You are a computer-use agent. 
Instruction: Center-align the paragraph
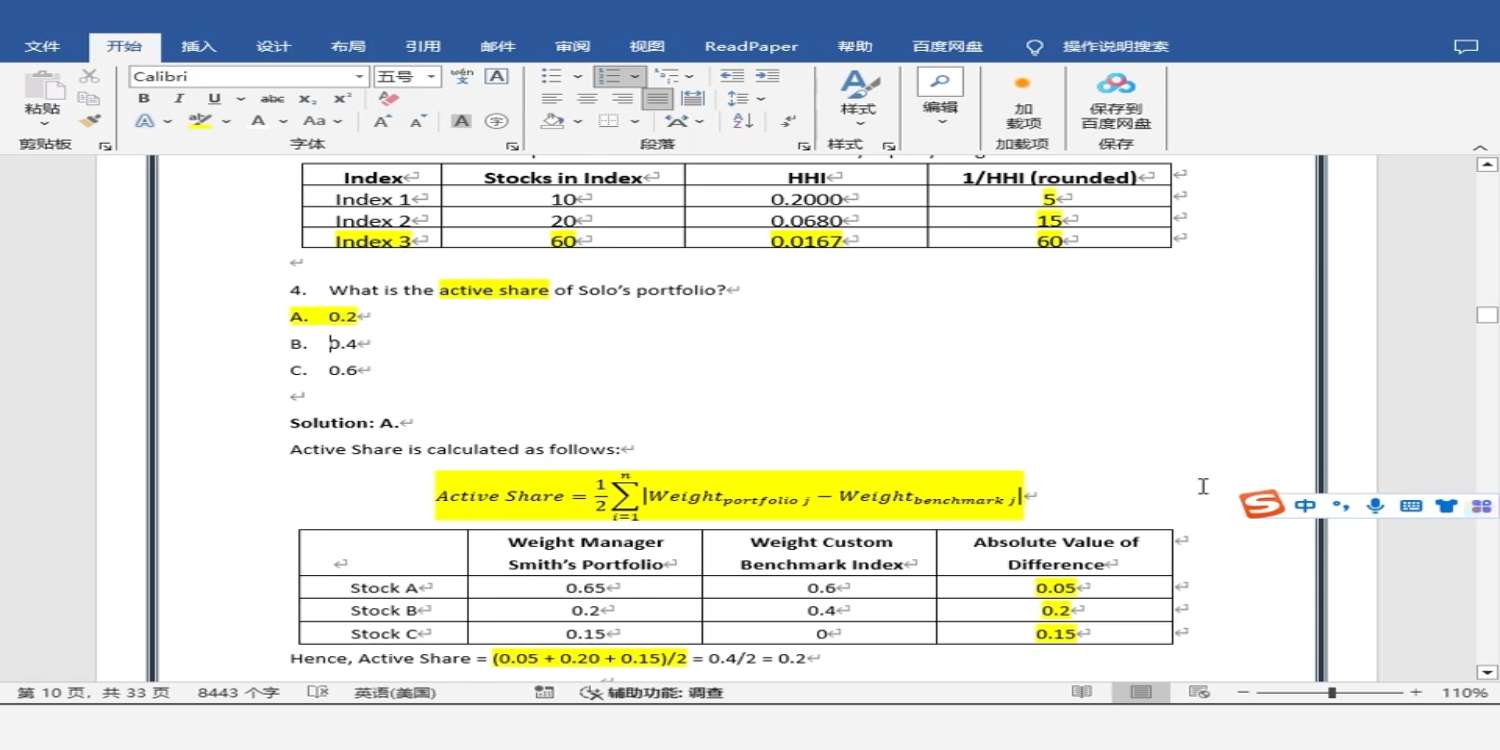point(587,98)
